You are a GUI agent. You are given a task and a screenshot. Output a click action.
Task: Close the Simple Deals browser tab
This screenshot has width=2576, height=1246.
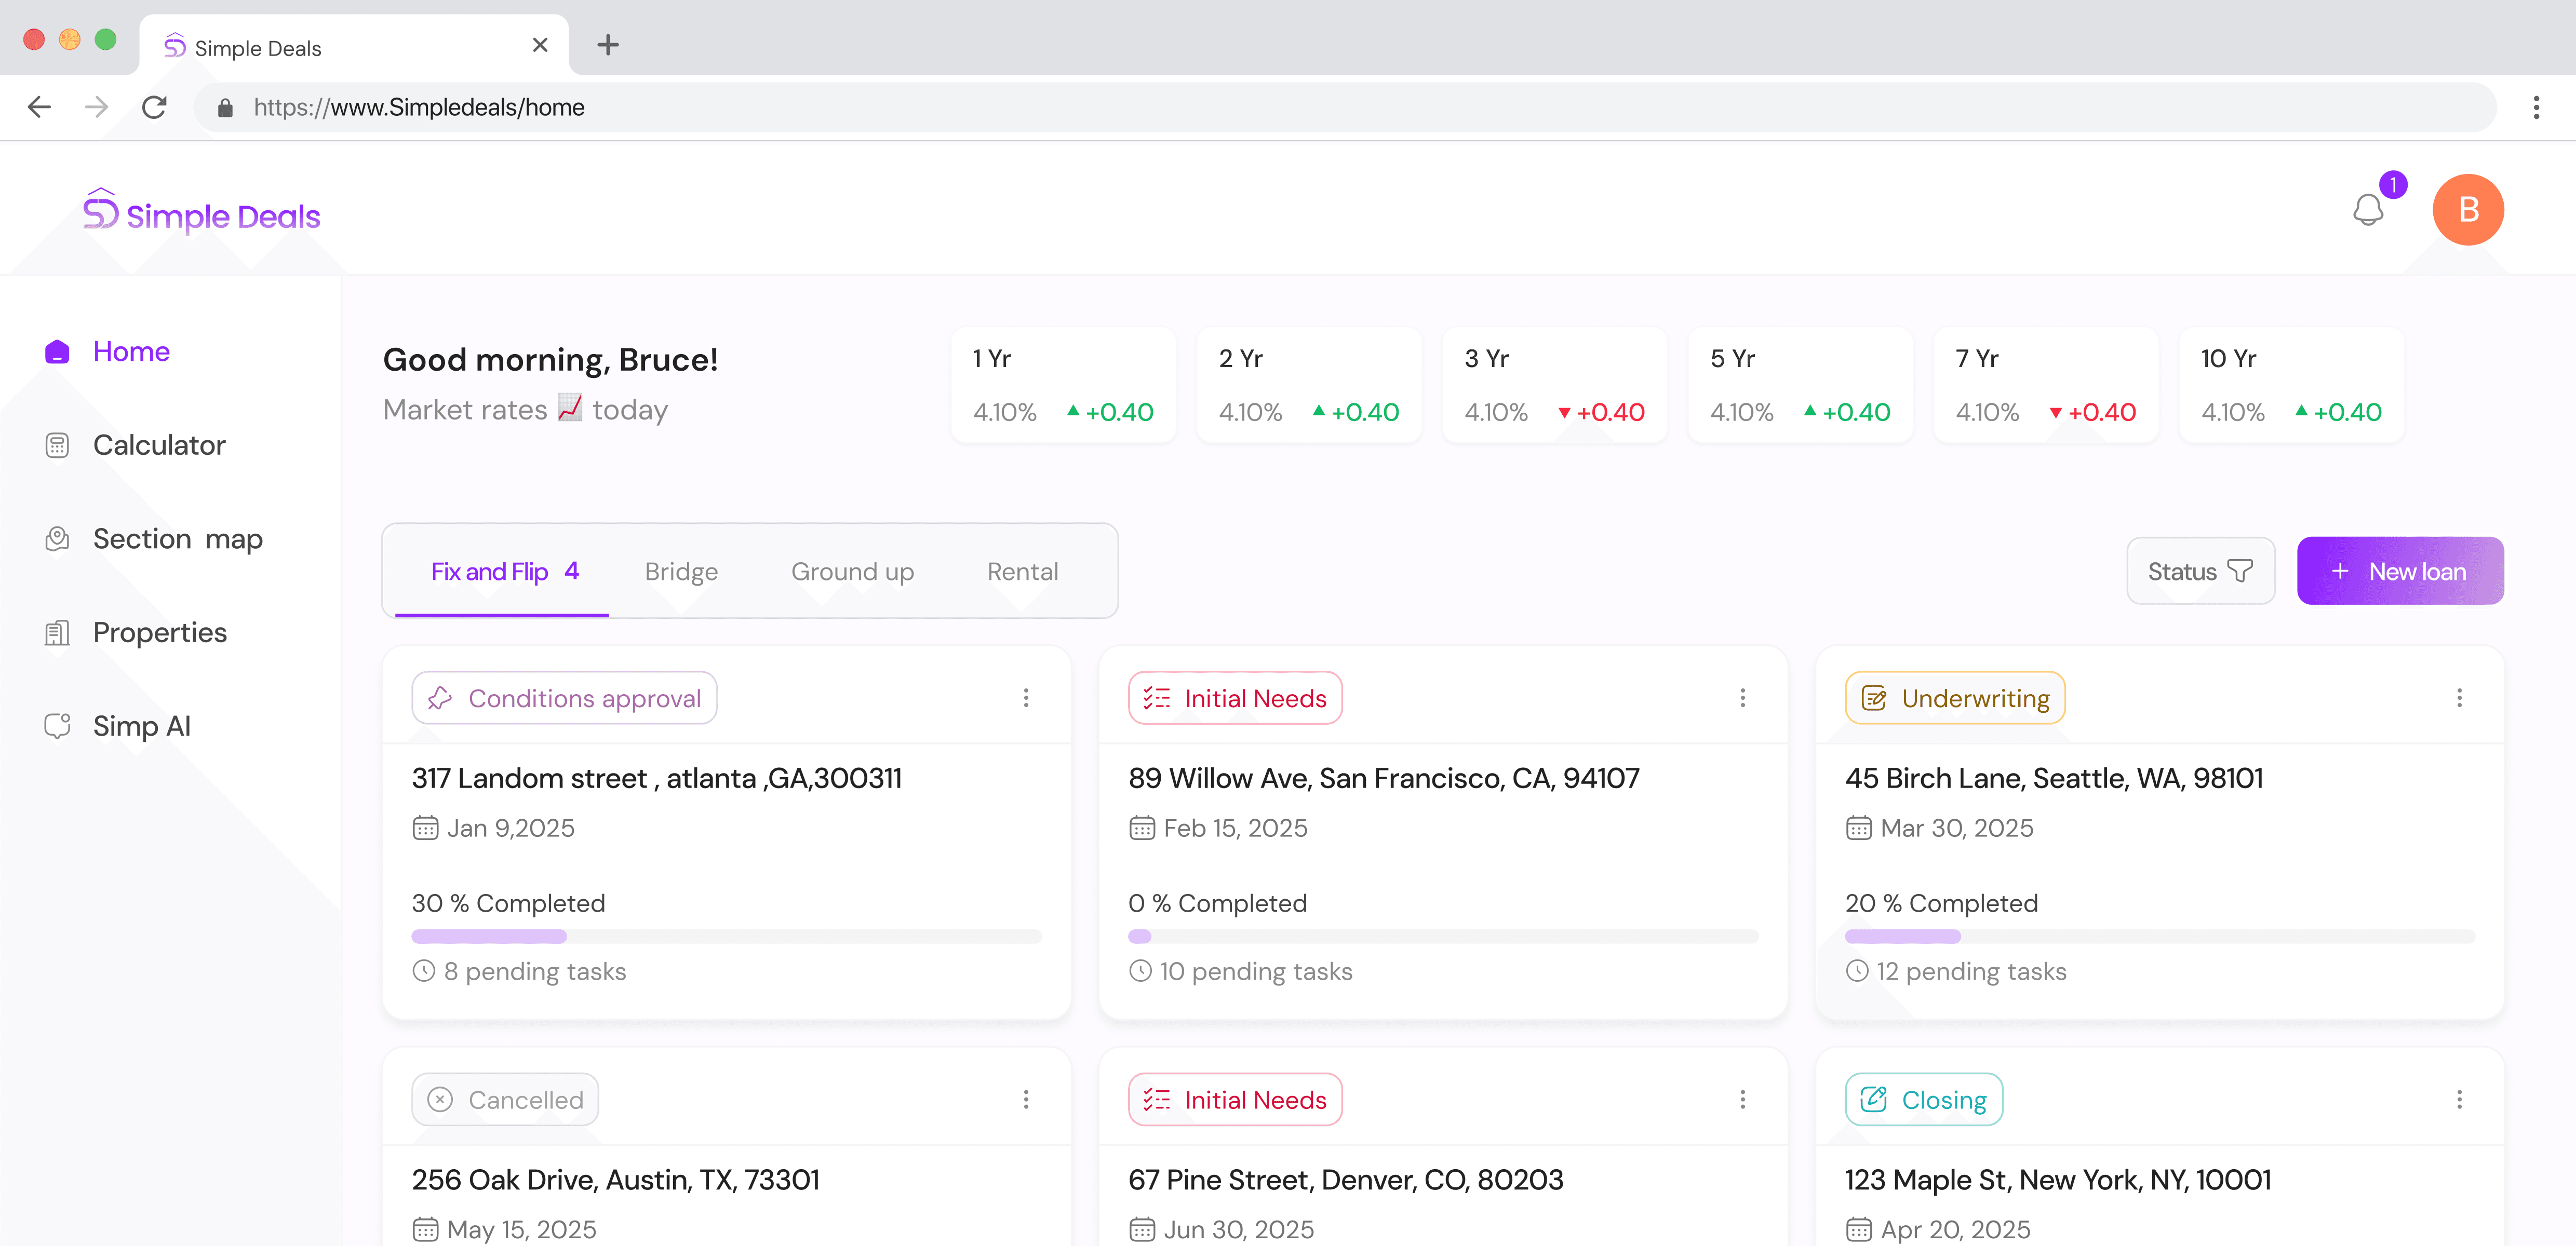(540, 45)
